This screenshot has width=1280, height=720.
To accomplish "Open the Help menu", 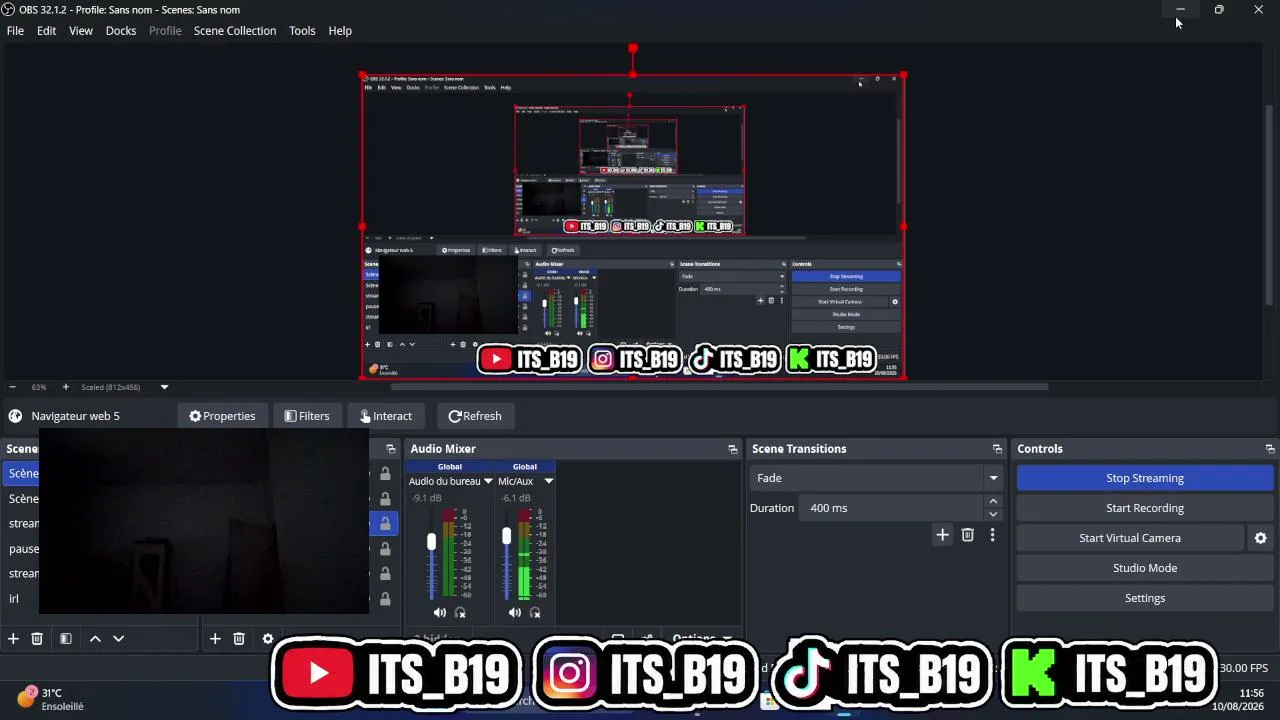I will pos(340,31).
